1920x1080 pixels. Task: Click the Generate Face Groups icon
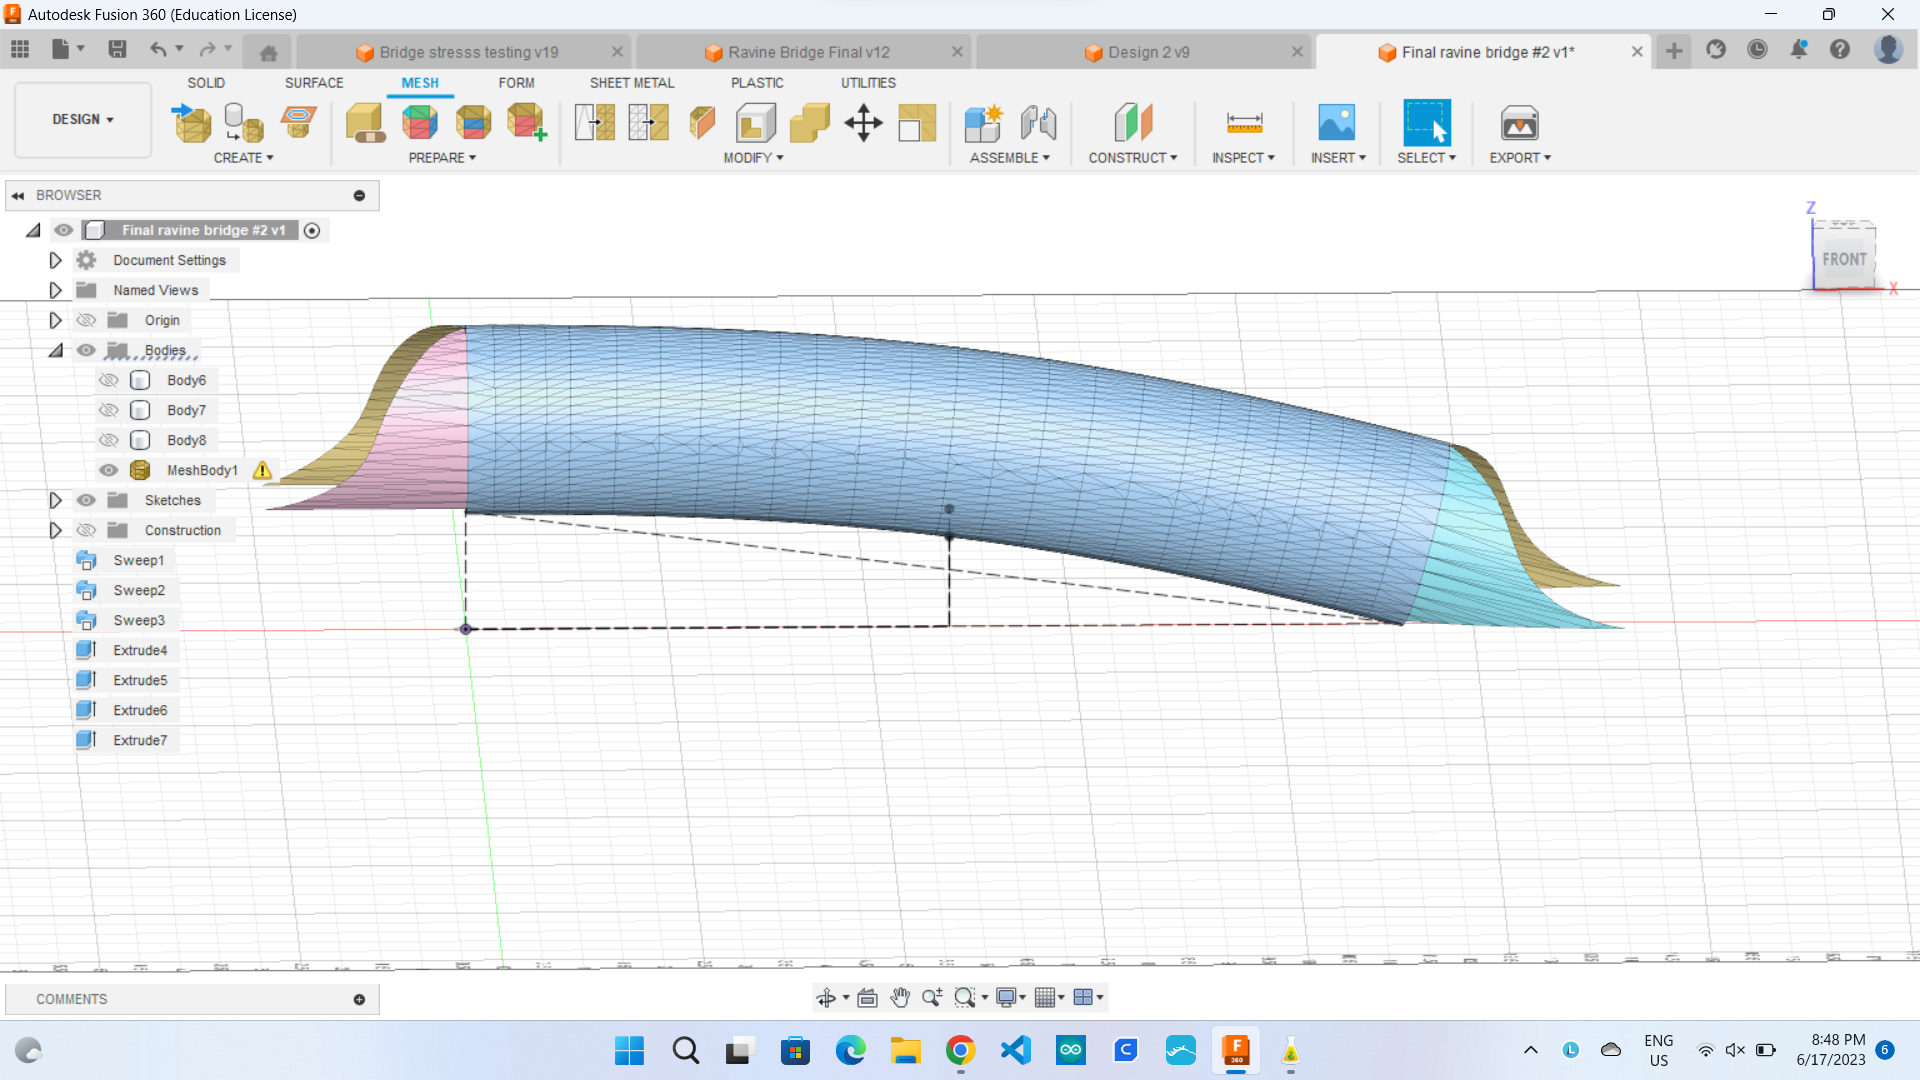tap(420, 123)
